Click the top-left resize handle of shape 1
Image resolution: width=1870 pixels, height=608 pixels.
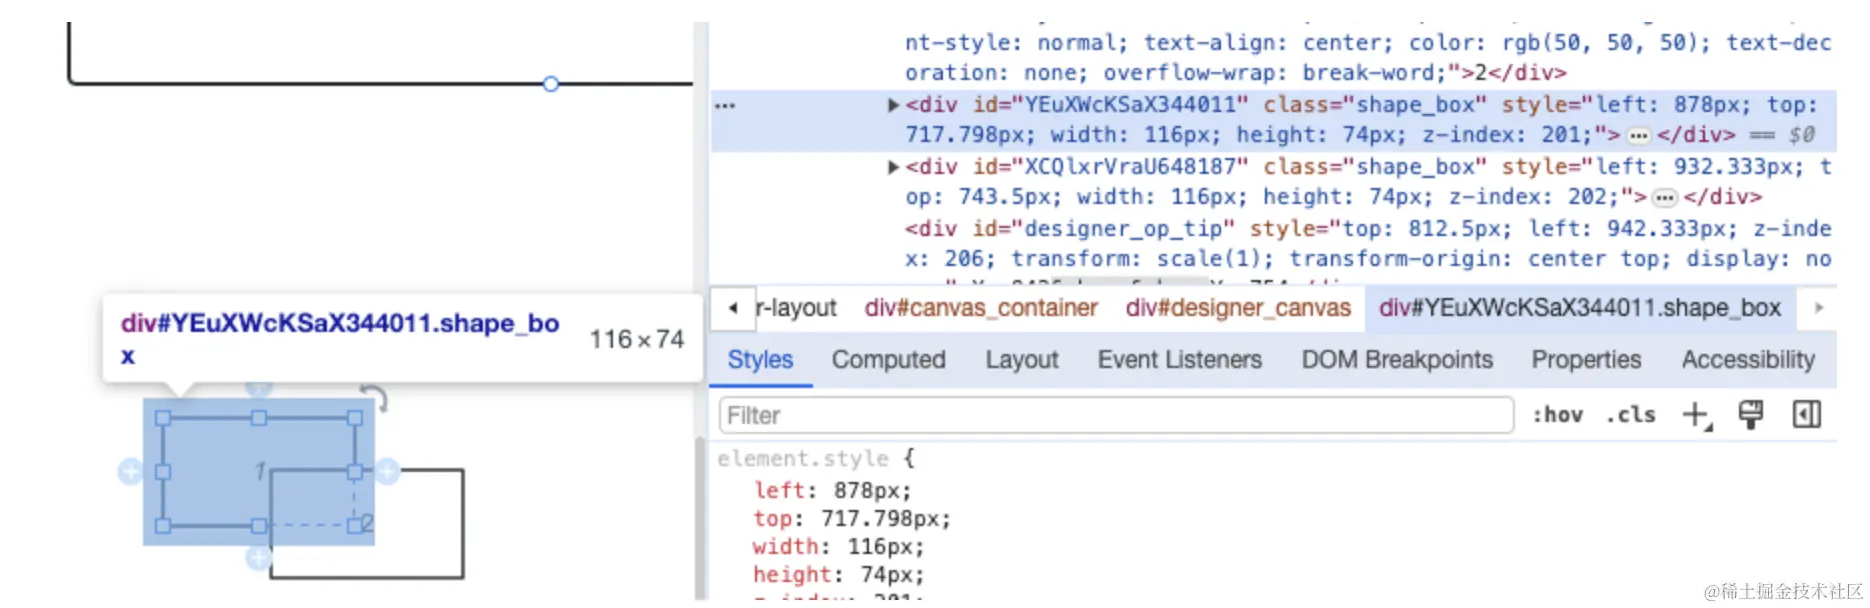tap(163, 418)
